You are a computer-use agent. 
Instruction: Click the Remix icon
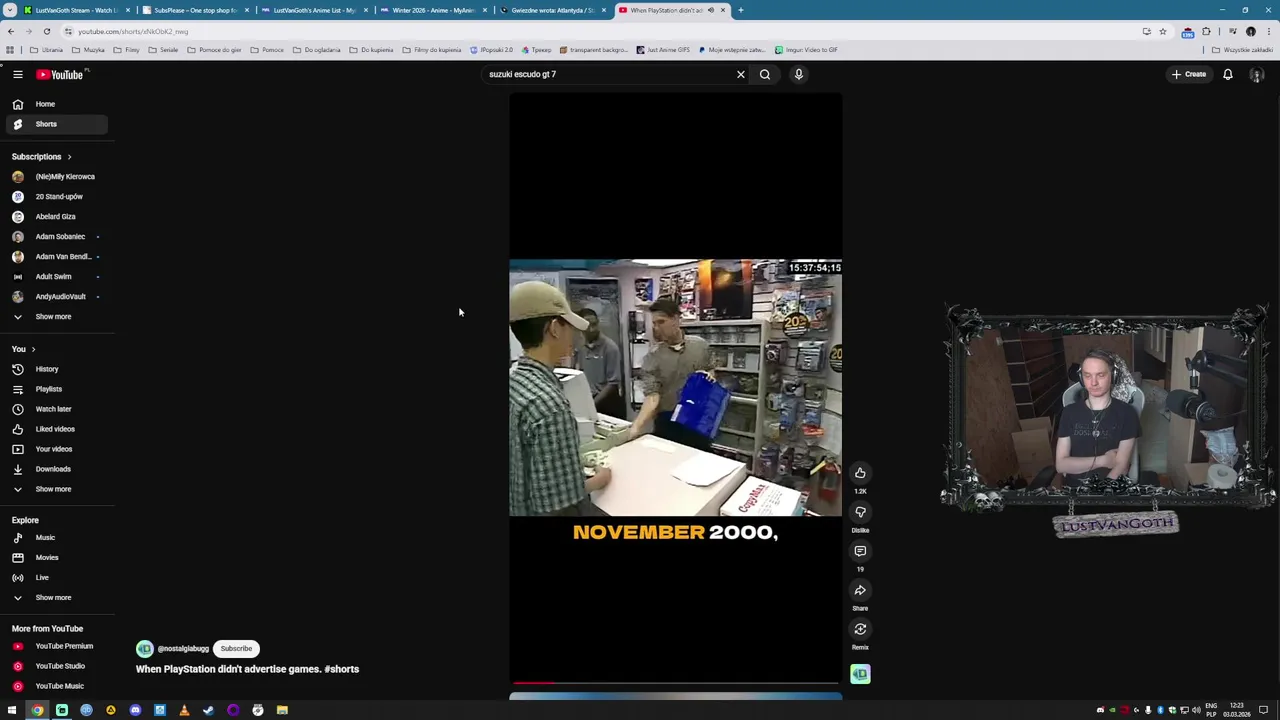[x=860, y=629]
